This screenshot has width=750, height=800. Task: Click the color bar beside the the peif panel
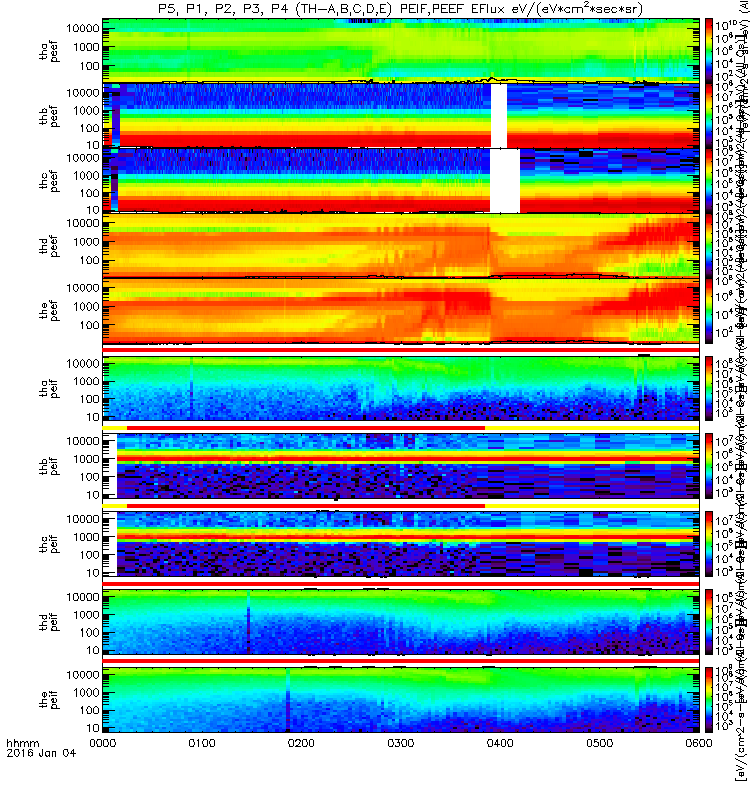pos(709,699)
